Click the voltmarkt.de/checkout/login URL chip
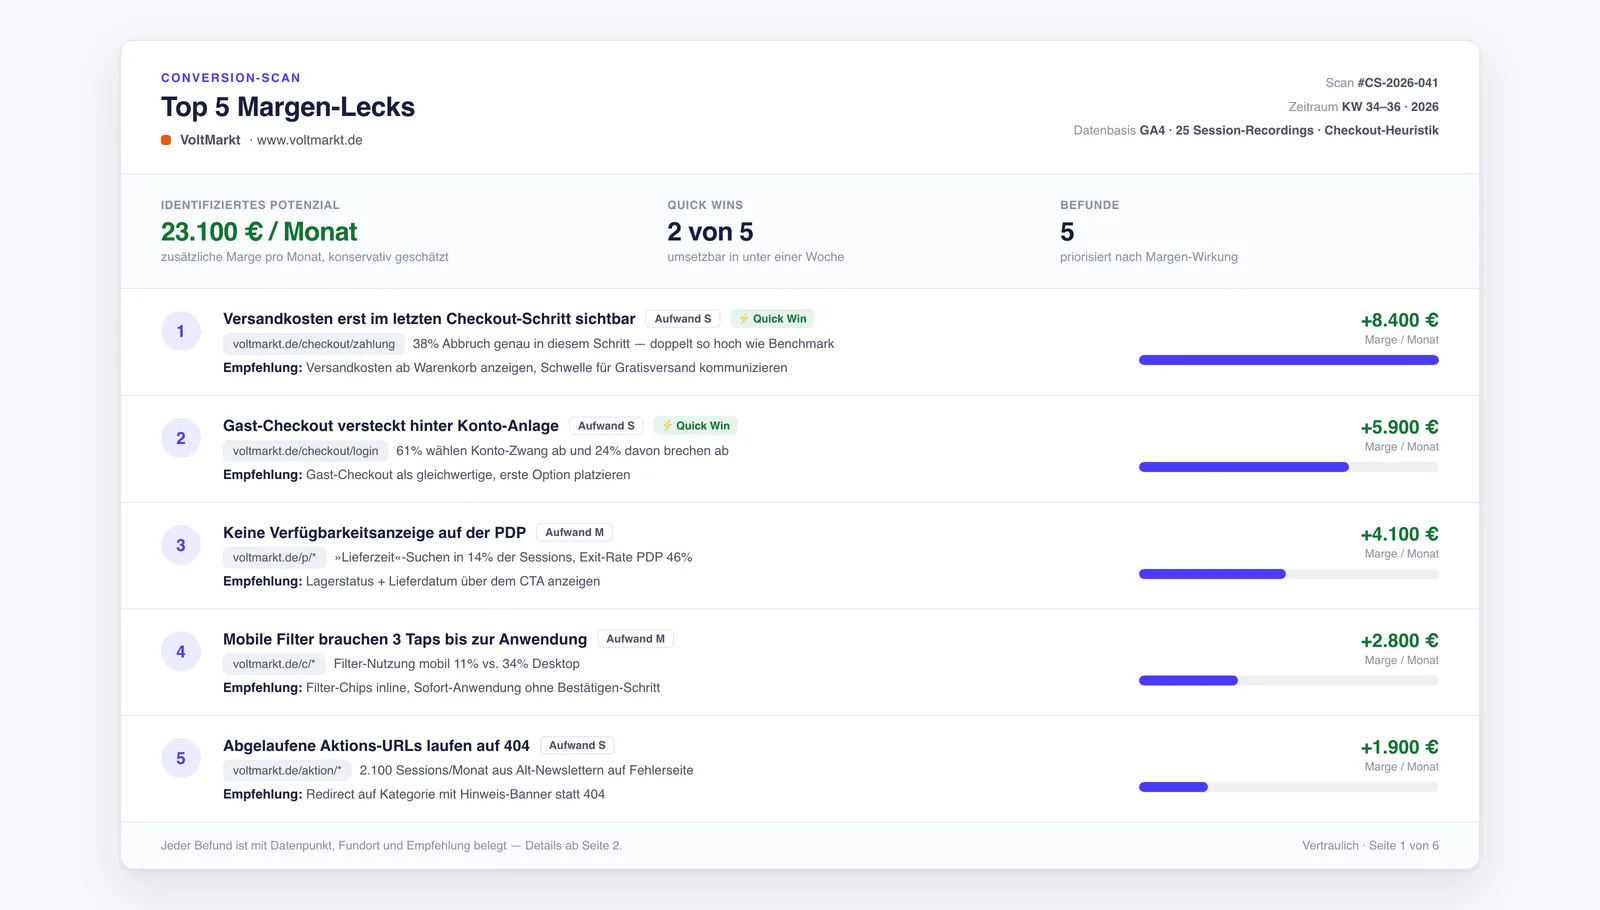 [306, 451]
